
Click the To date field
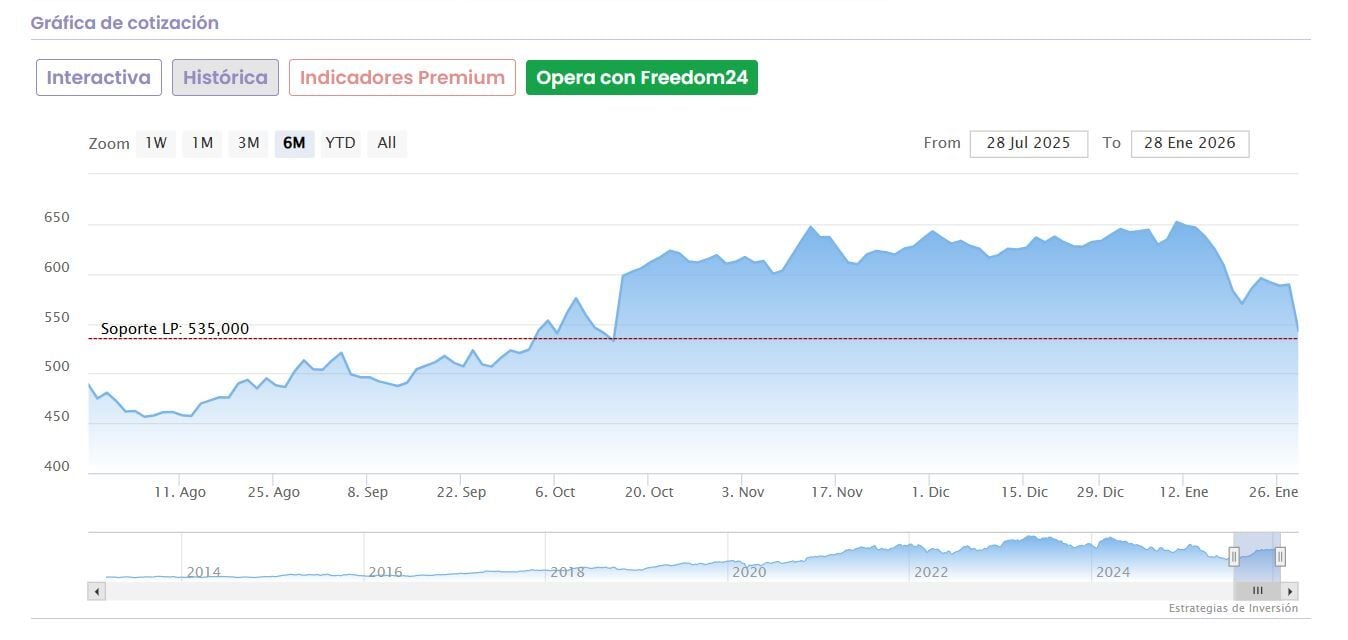(1189, 143)
